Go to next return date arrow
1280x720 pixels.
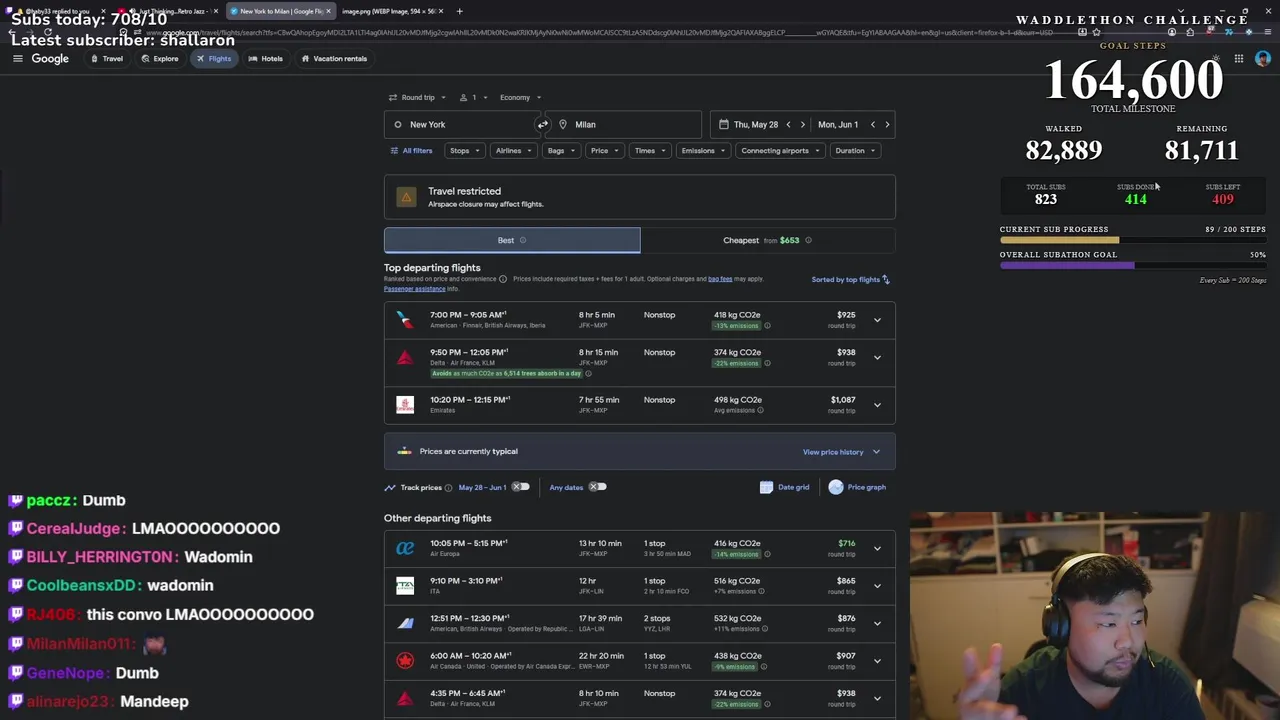click(887, 124)
